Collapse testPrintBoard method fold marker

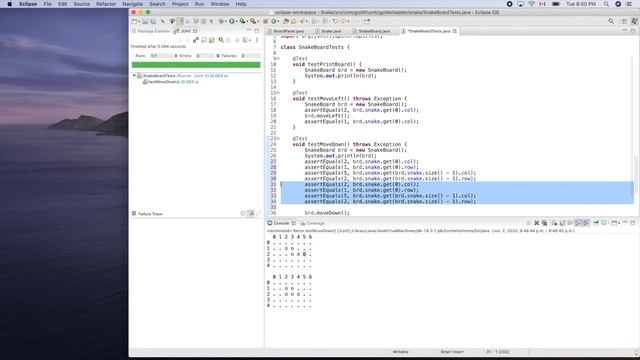pos(278,58)
